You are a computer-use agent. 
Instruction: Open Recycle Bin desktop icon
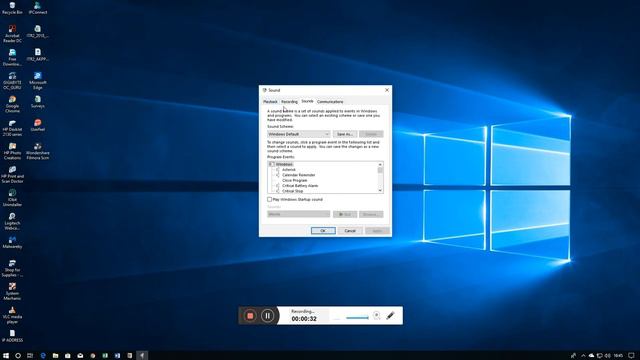(12, 8)
